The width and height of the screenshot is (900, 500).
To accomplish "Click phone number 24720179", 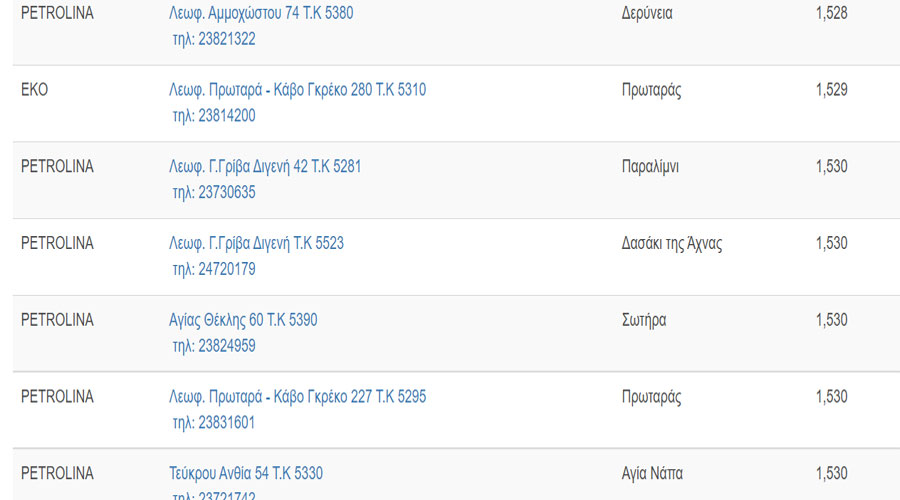I will [x=213, y=269].
